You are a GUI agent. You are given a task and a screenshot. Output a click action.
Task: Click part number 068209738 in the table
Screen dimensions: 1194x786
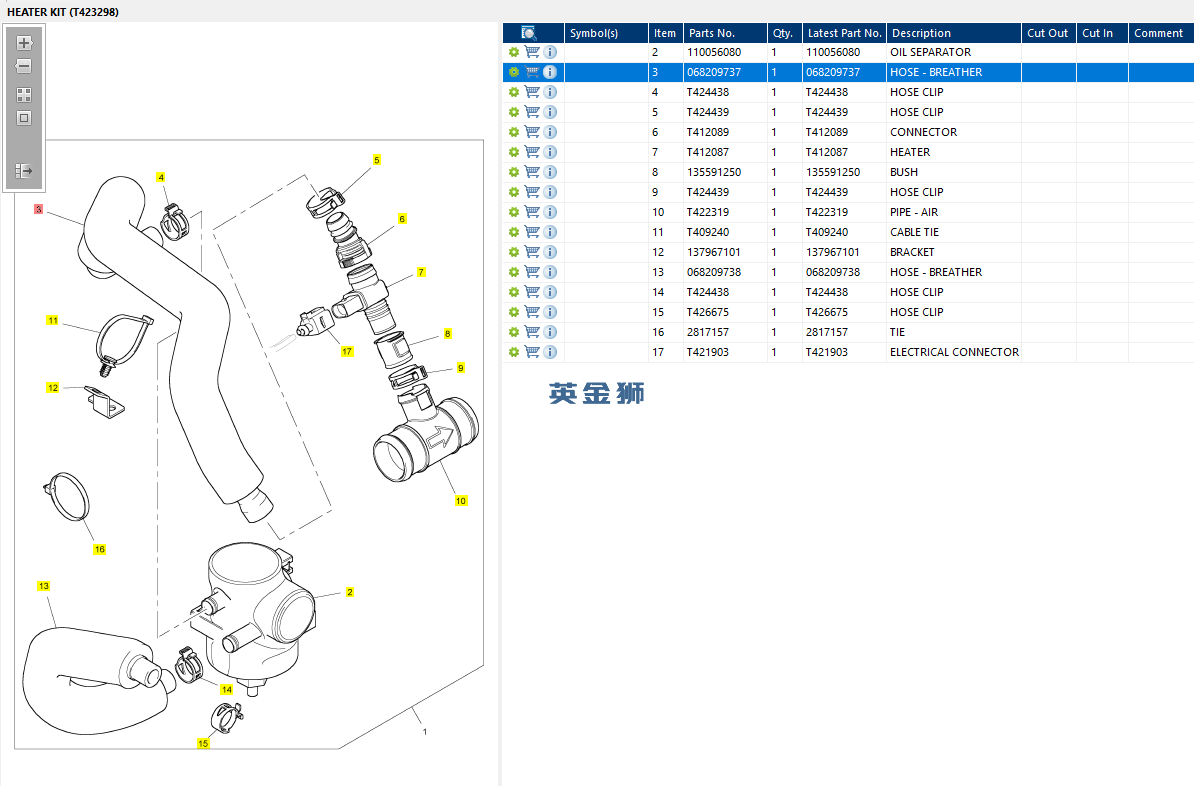[714, 272]
